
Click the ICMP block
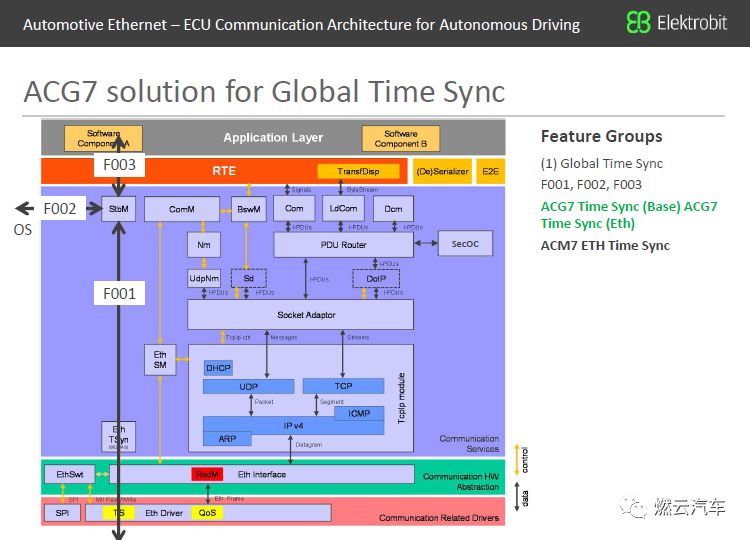pos(359,413)
